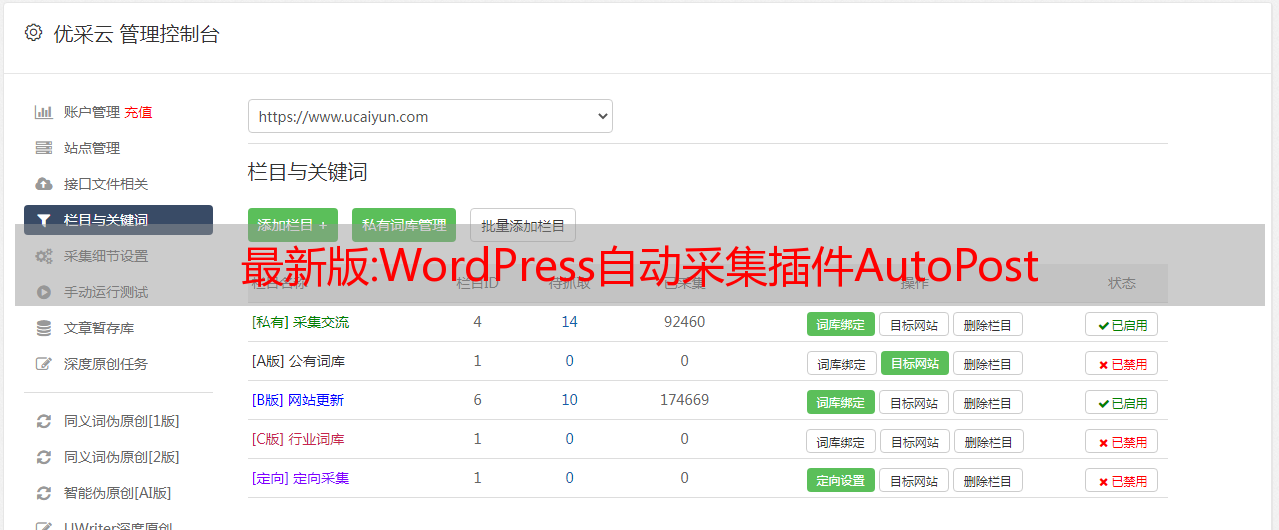This screenshot has height=530, width=1279.
Task: Toggle 已禁用 status for 定向采集 row
Action: pos(1121,480)
